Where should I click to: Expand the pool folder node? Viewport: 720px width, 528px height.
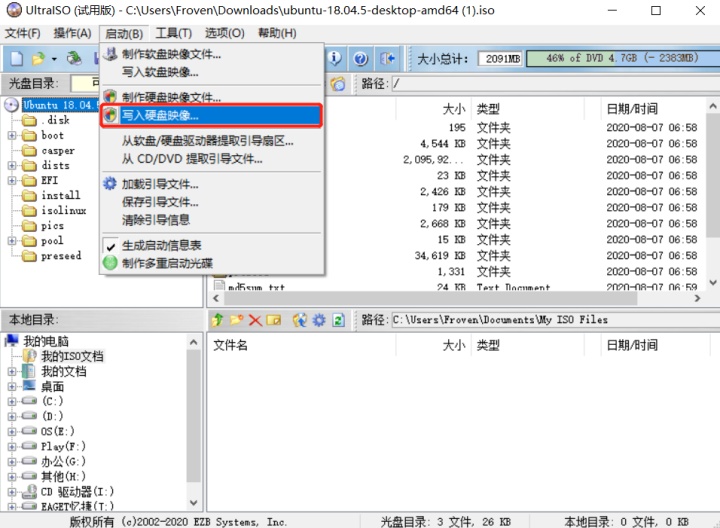(x=12, y=241)
